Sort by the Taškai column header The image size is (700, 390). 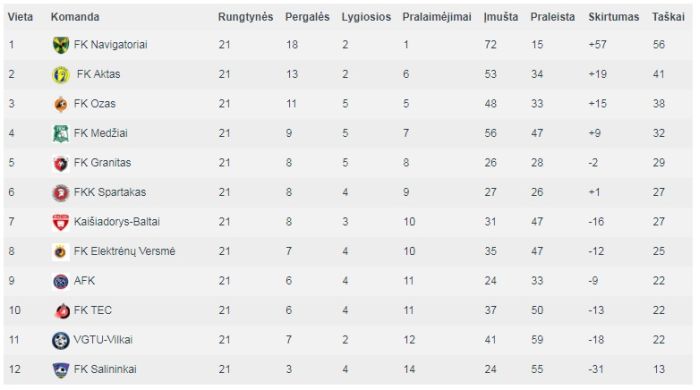668,17
